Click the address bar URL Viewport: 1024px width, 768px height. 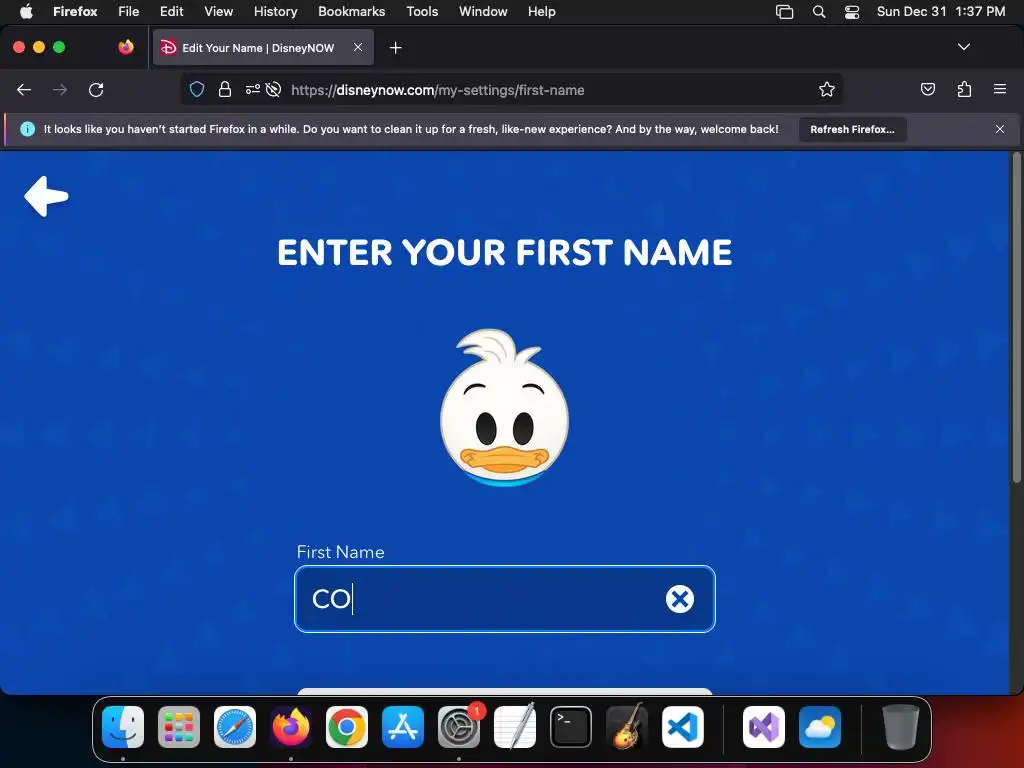438,90
